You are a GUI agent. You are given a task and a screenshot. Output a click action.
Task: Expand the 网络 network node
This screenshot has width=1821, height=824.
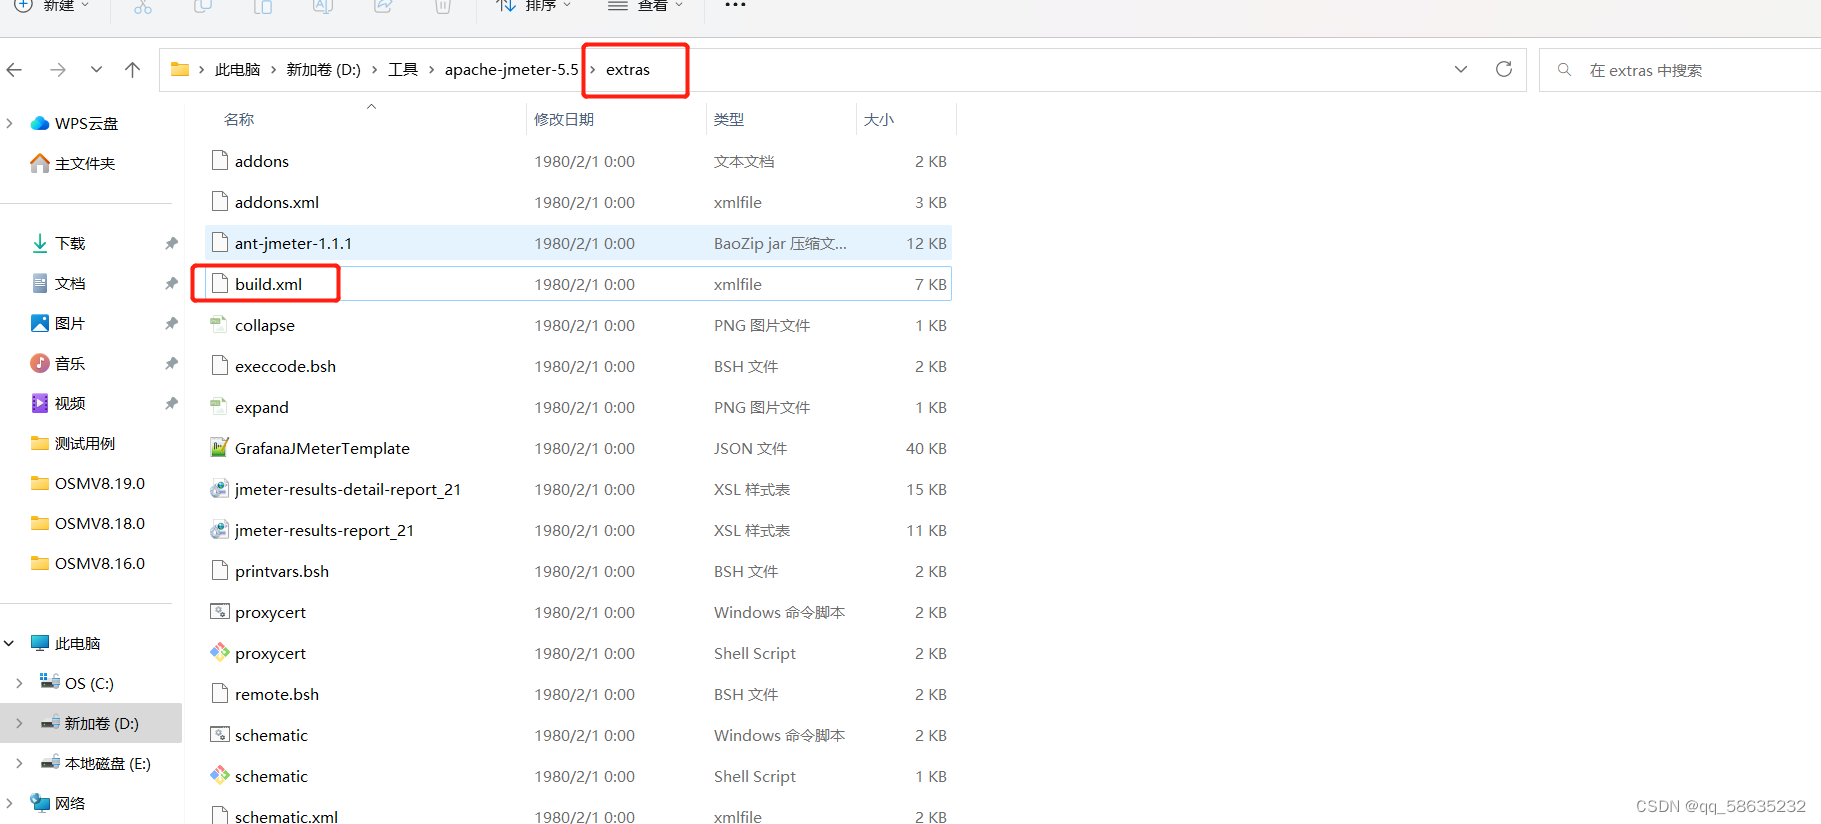9,803
